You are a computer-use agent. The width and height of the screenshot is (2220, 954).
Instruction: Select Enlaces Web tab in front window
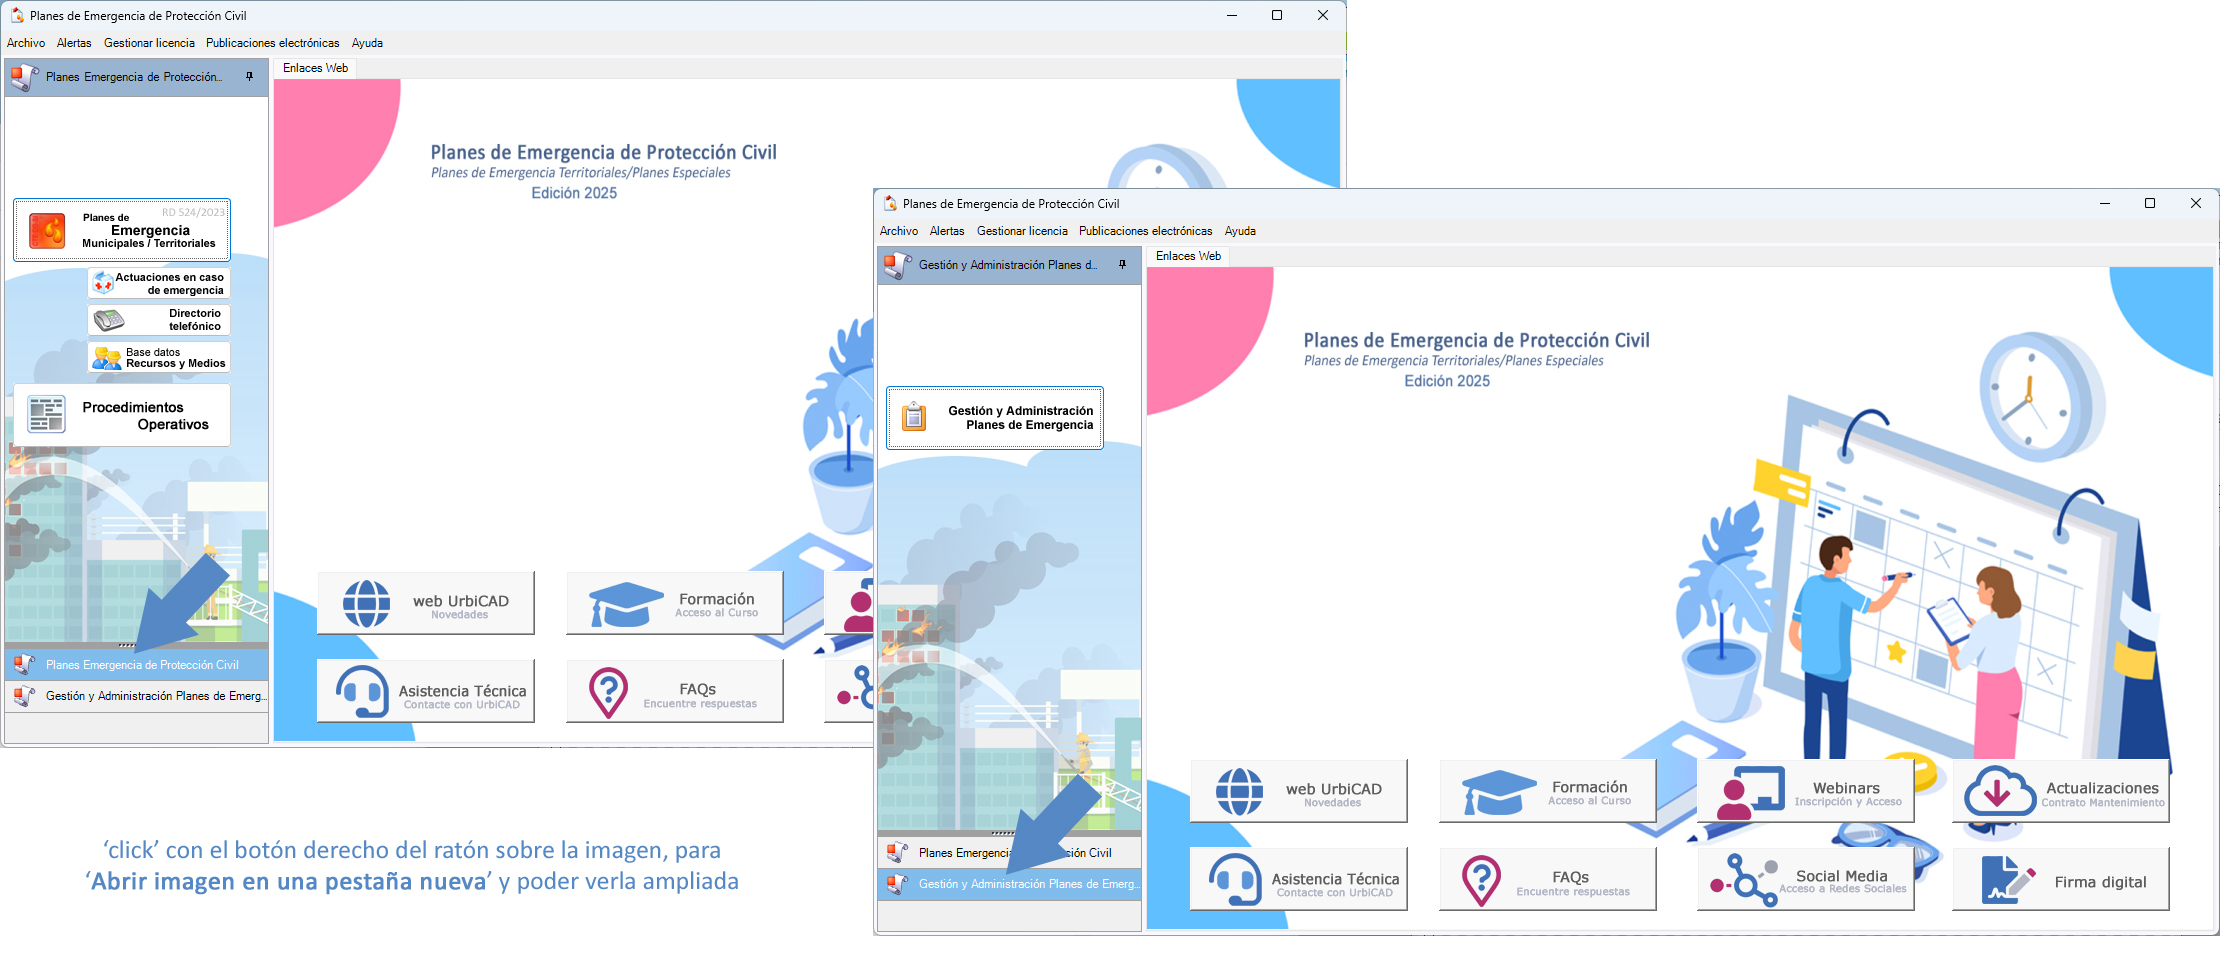[x=1188, y=256]
